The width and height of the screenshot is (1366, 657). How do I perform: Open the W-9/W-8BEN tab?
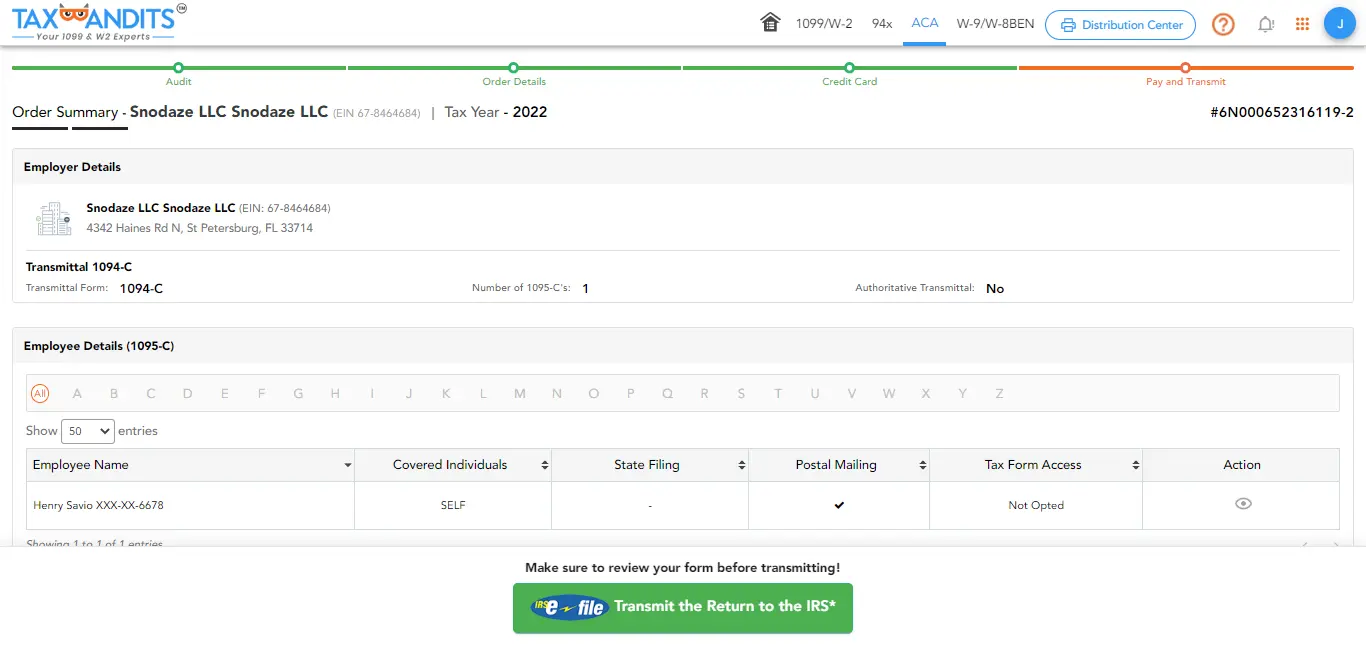[x=995, y=24]
